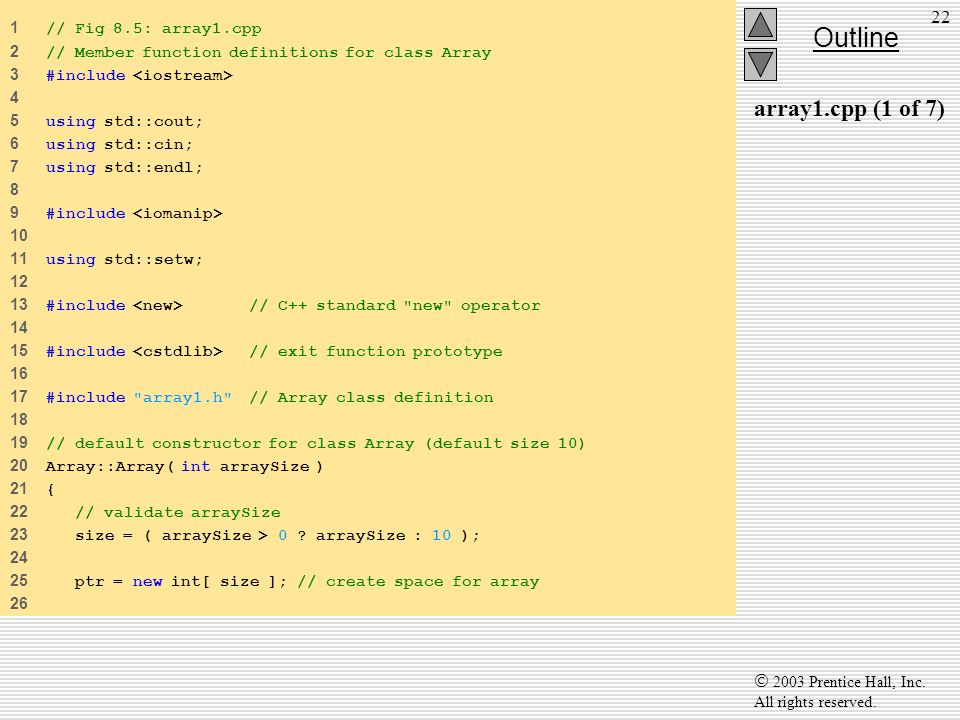Click the #include <new> directive
The width and height of the screenshot is (960, 720).
(x=114, y=306)
